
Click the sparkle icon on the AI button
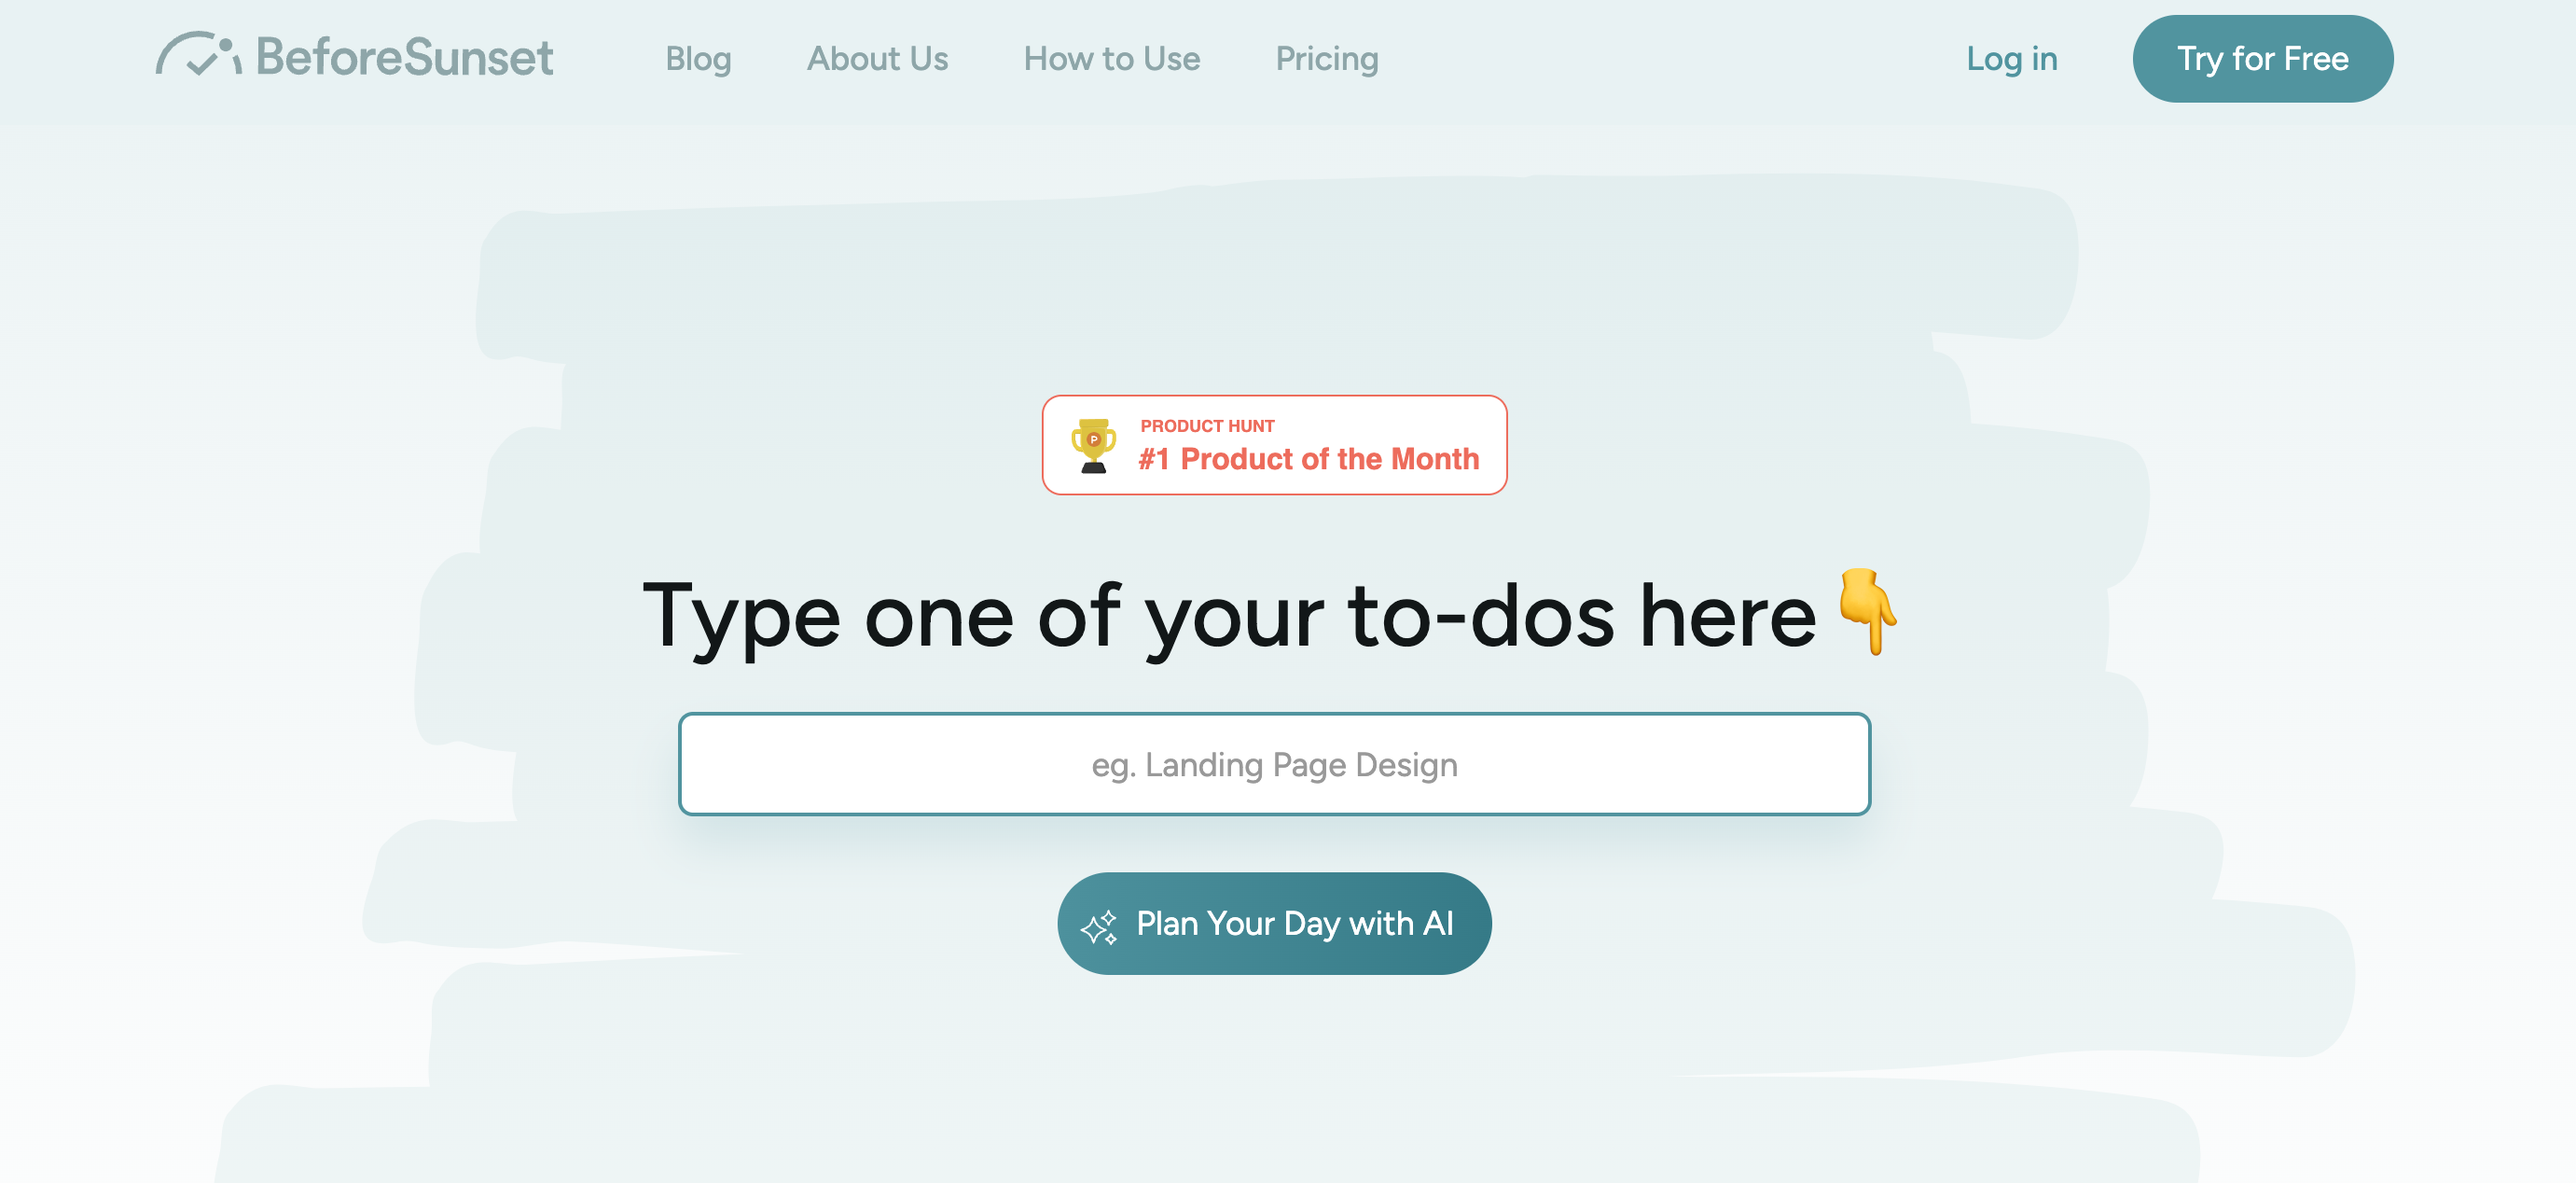tap(1098, 926)
